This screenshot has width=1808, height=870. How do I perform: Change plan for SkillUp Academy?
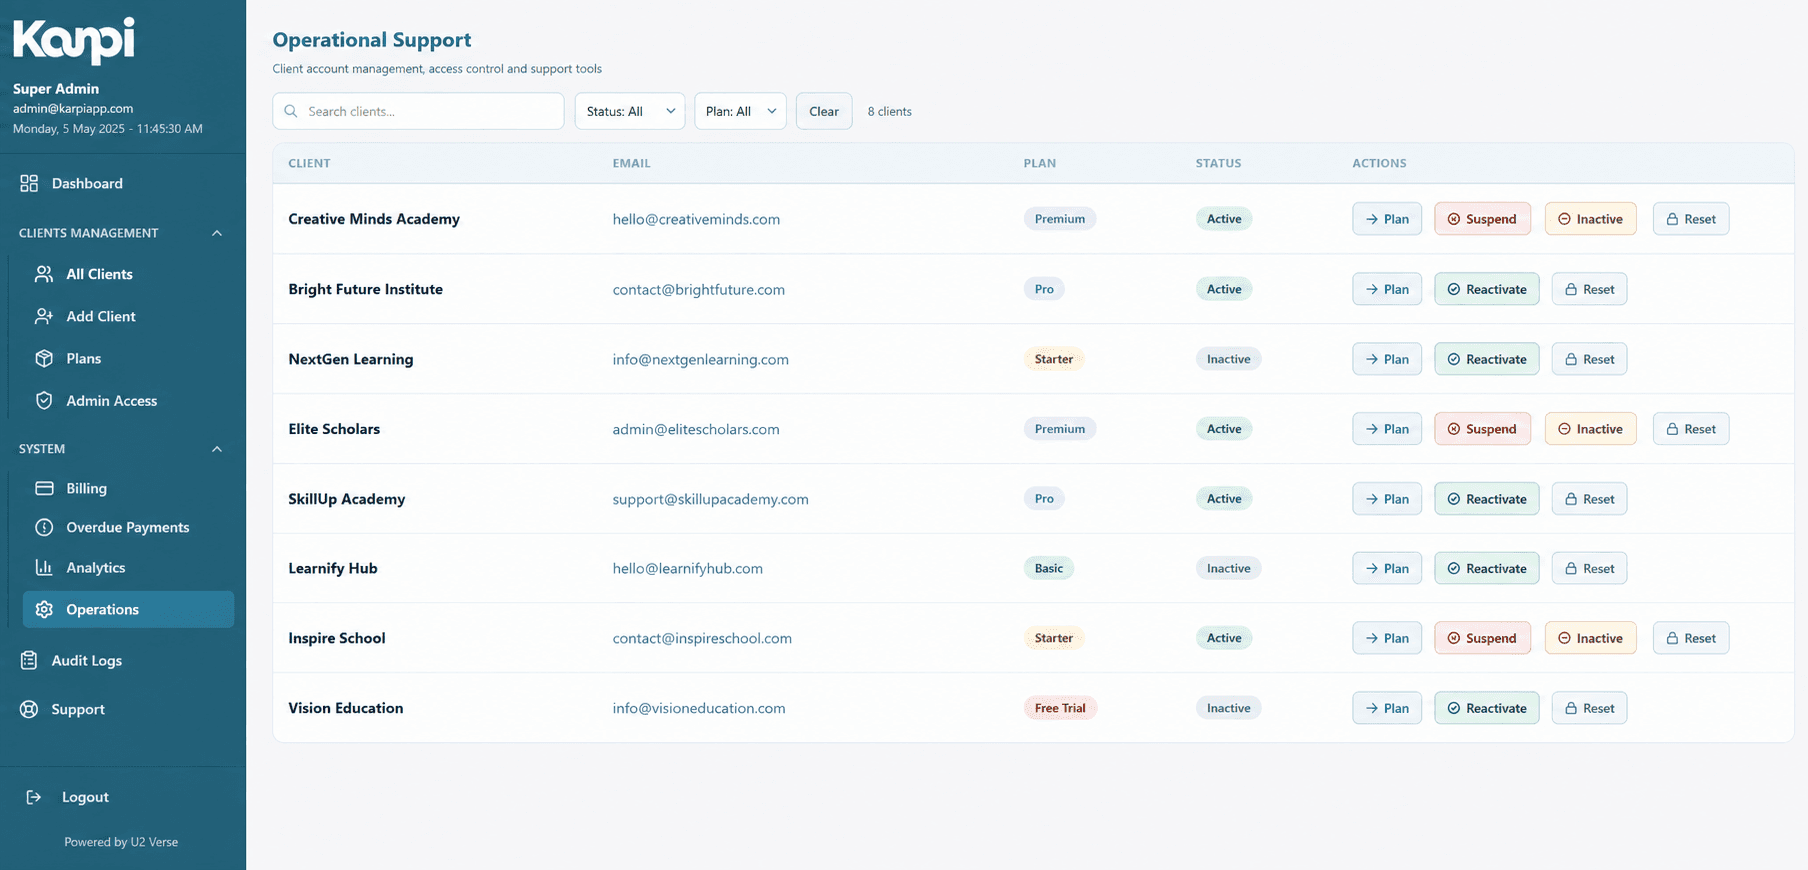click(x=1387, y=499)
